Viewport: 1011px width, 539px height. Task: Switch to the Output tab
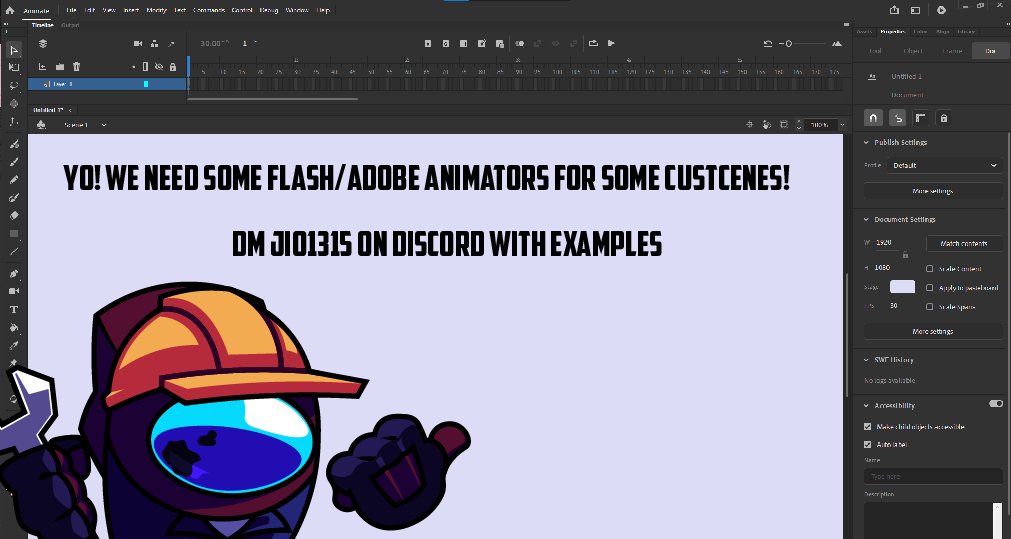pyautogui.click(x=70, y=25)
